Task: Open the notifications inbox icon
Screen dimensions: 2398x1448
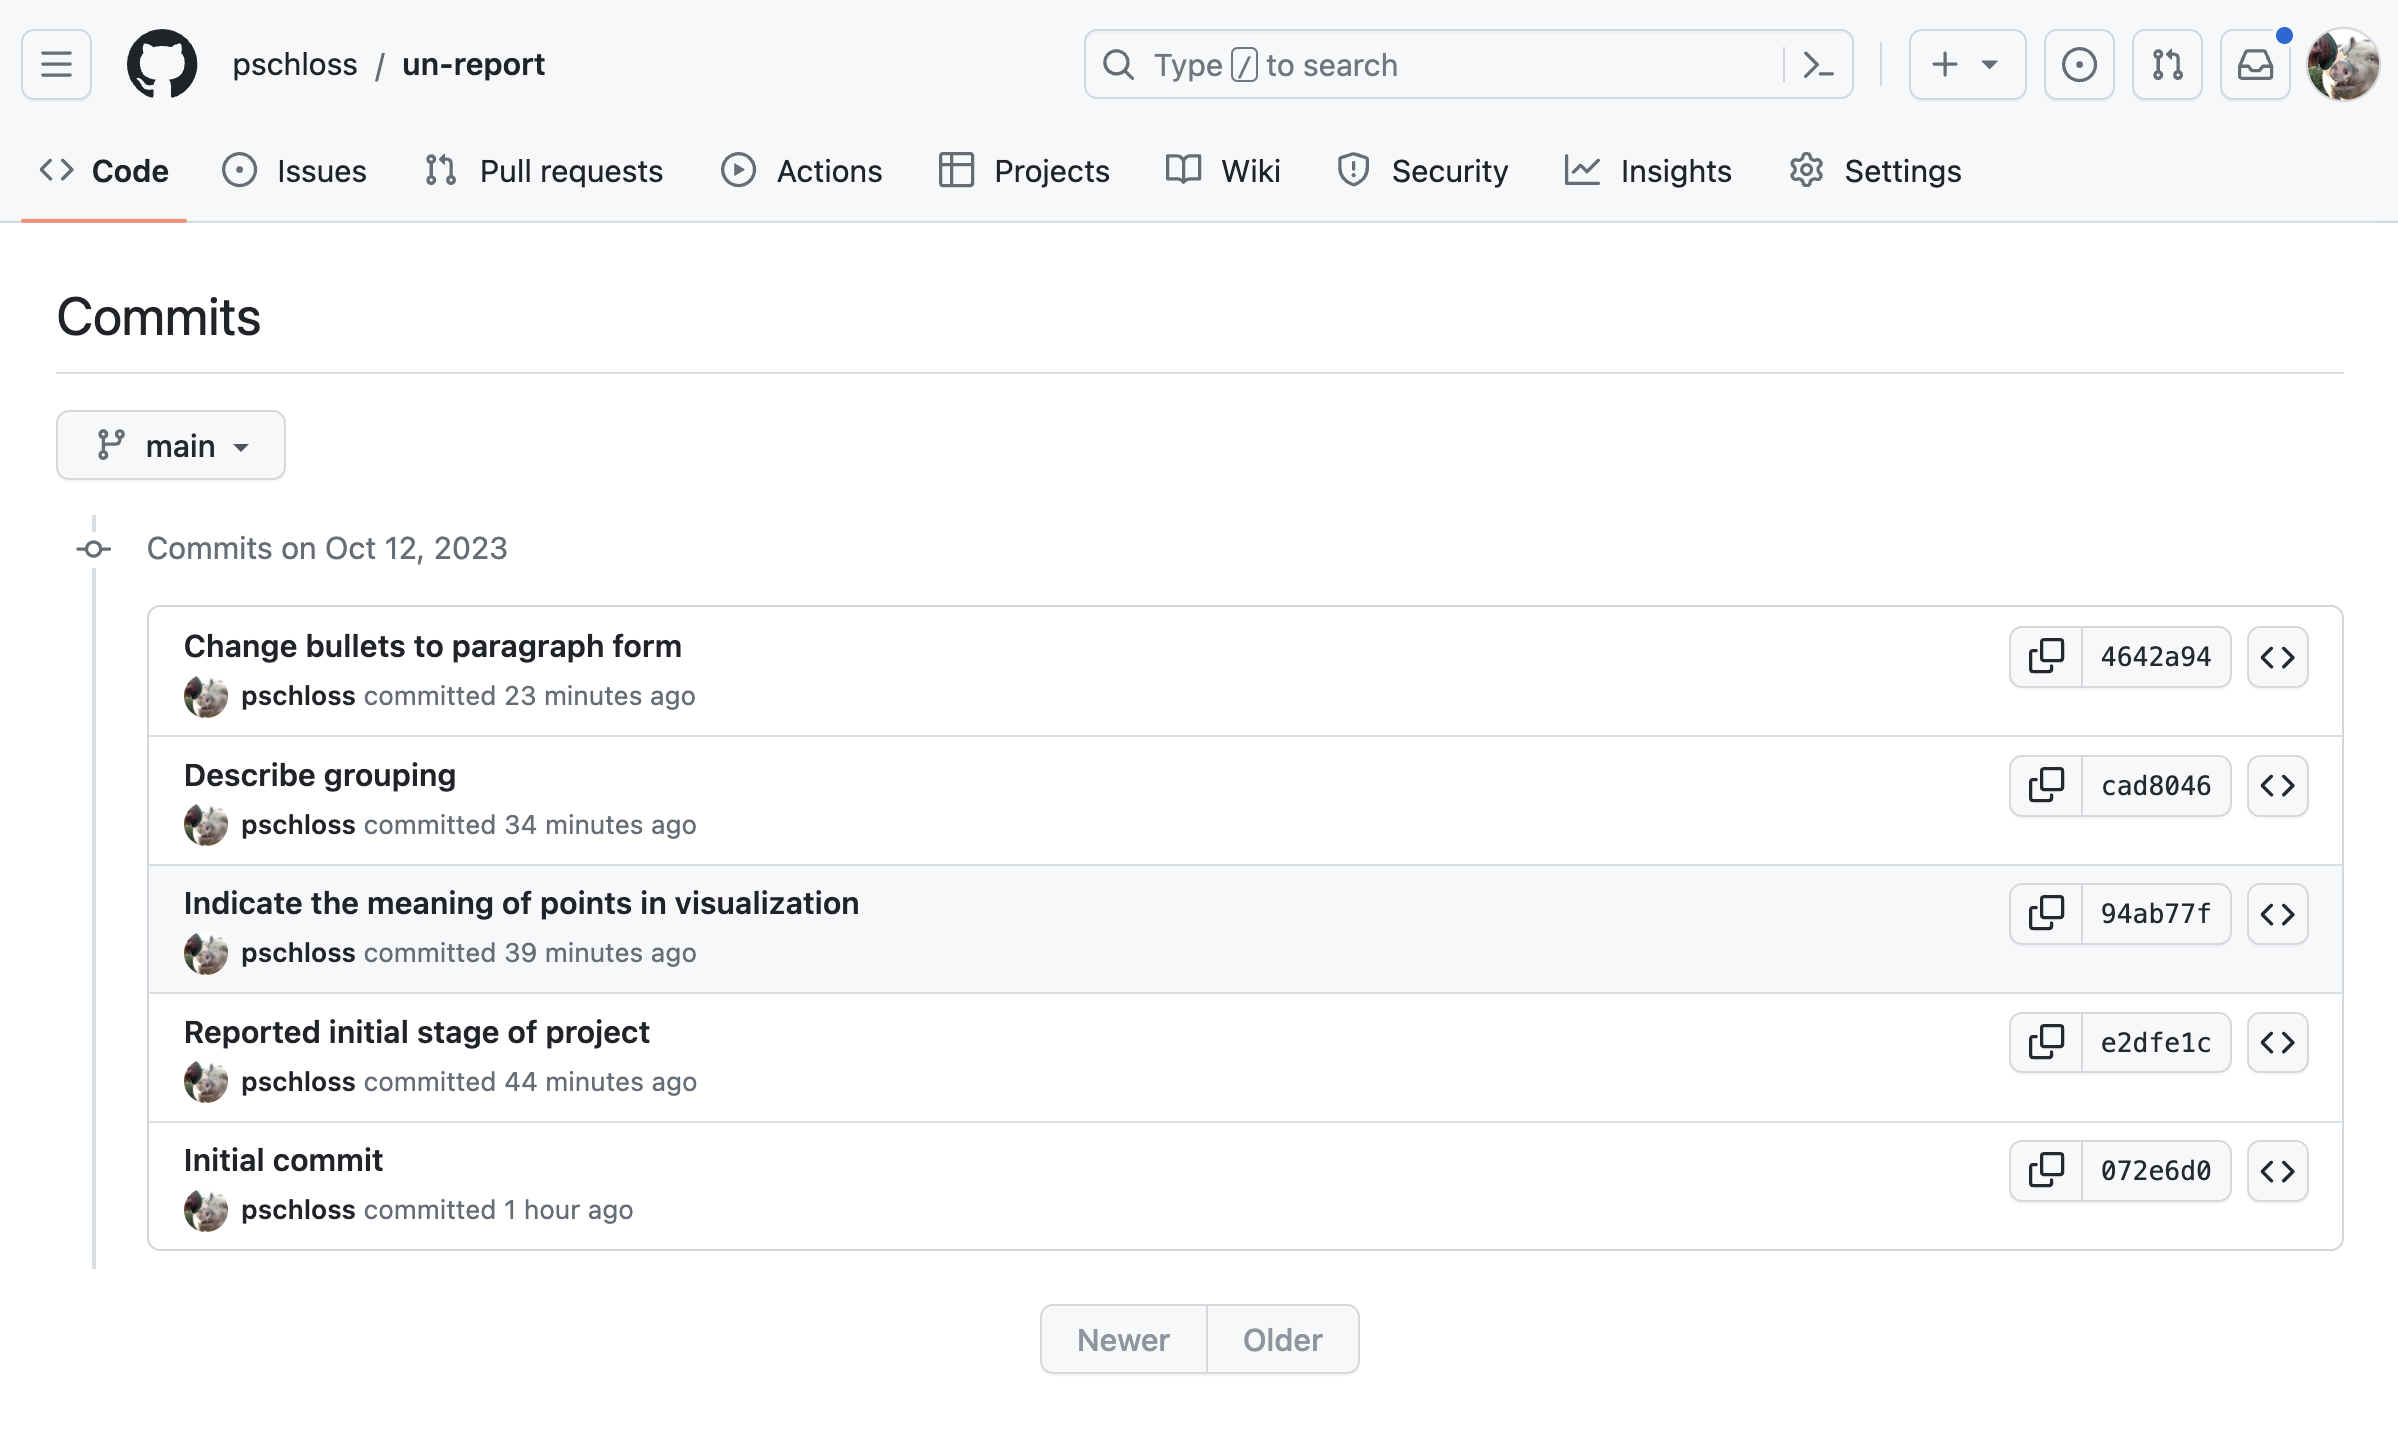Action: point(2254,65)
